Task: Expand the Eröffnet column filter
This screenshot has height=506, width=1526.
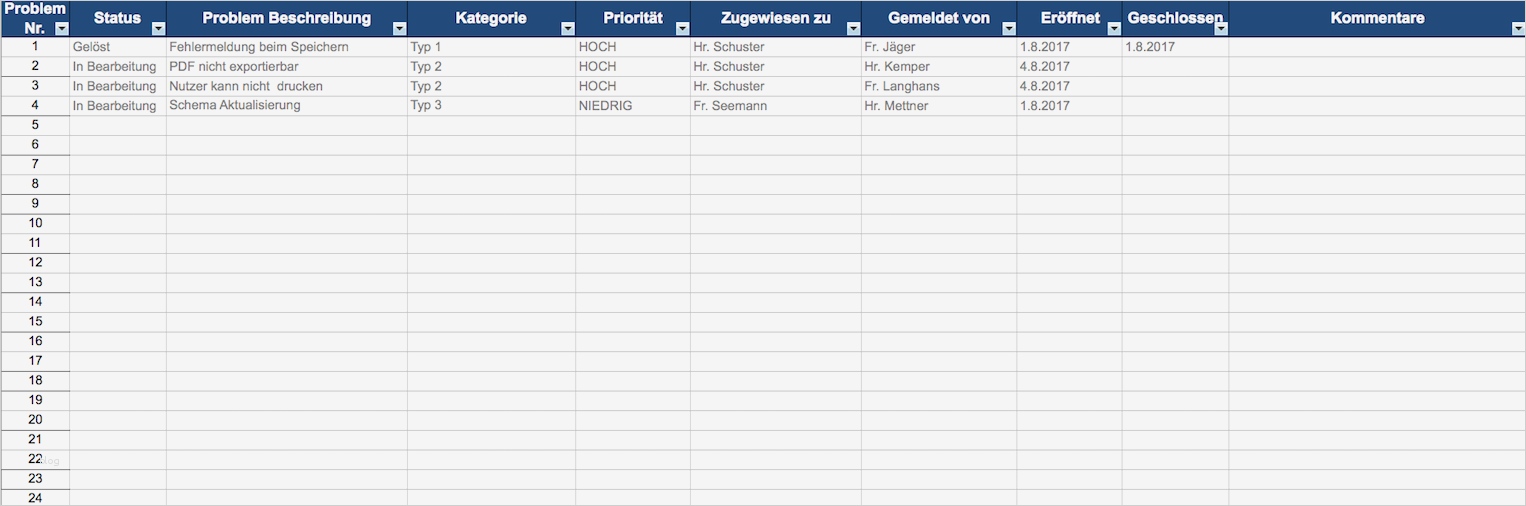Action: point(1113,29)
